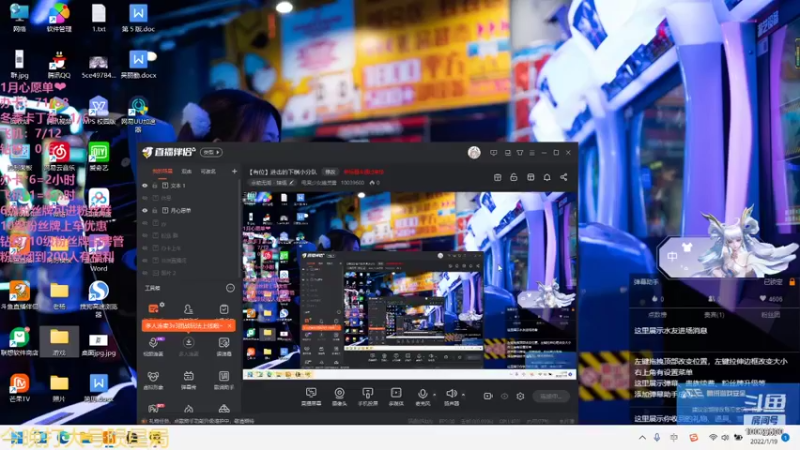Show the 图片 2 layer using its eye icon
Viewport: 800px width, 450px height.
click(x=145, y=273)
